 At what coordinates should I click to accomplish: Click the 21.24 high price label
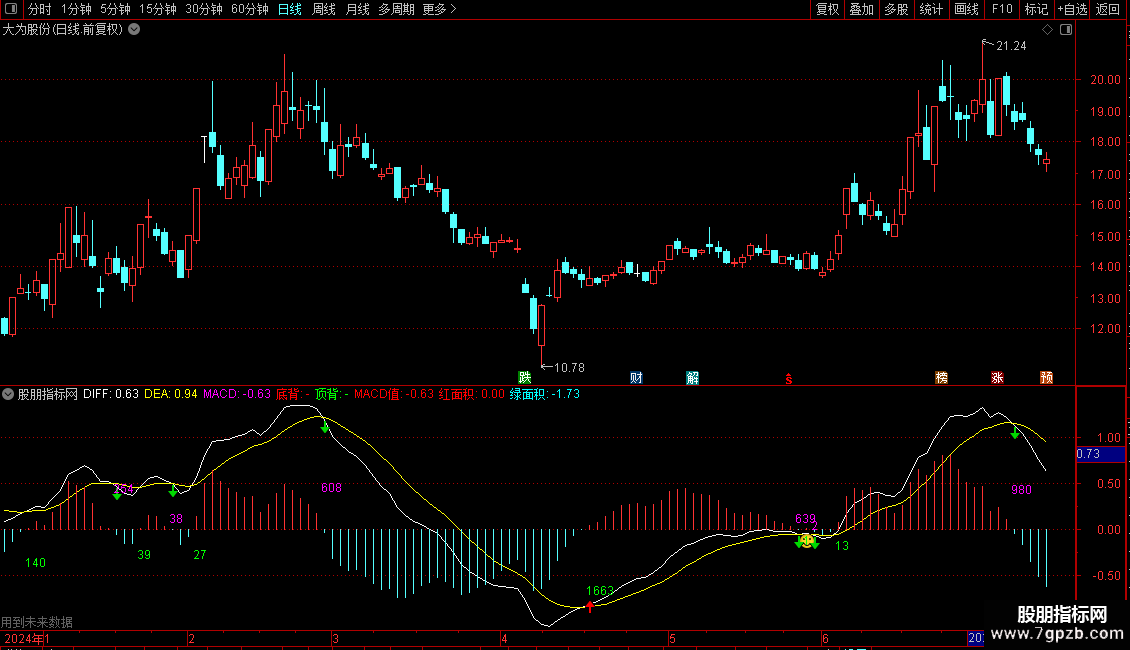coord(1011,46)
